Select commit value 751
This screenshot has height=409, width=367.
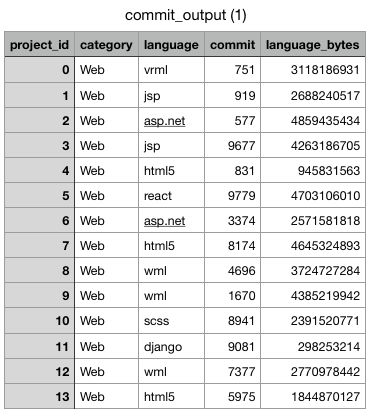click(x=232, y=70)
